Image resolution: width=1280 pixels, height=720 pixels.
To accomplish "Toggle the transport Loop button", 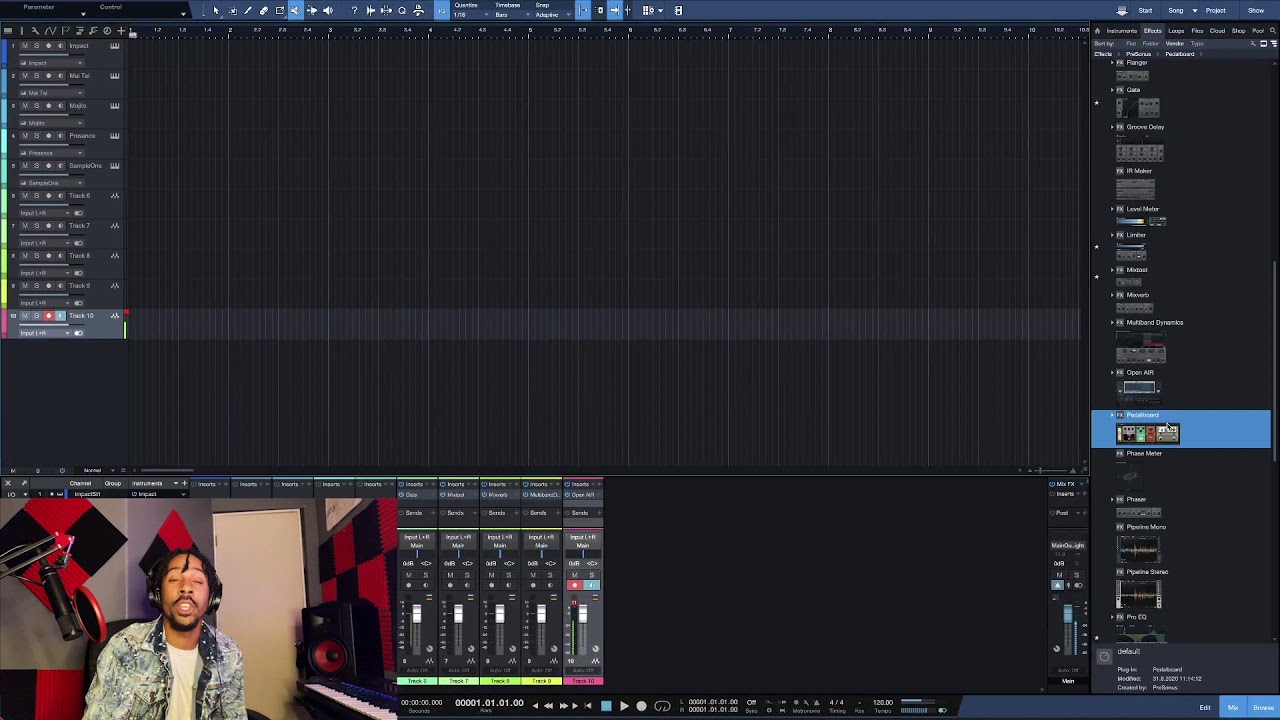I will 662,706.
